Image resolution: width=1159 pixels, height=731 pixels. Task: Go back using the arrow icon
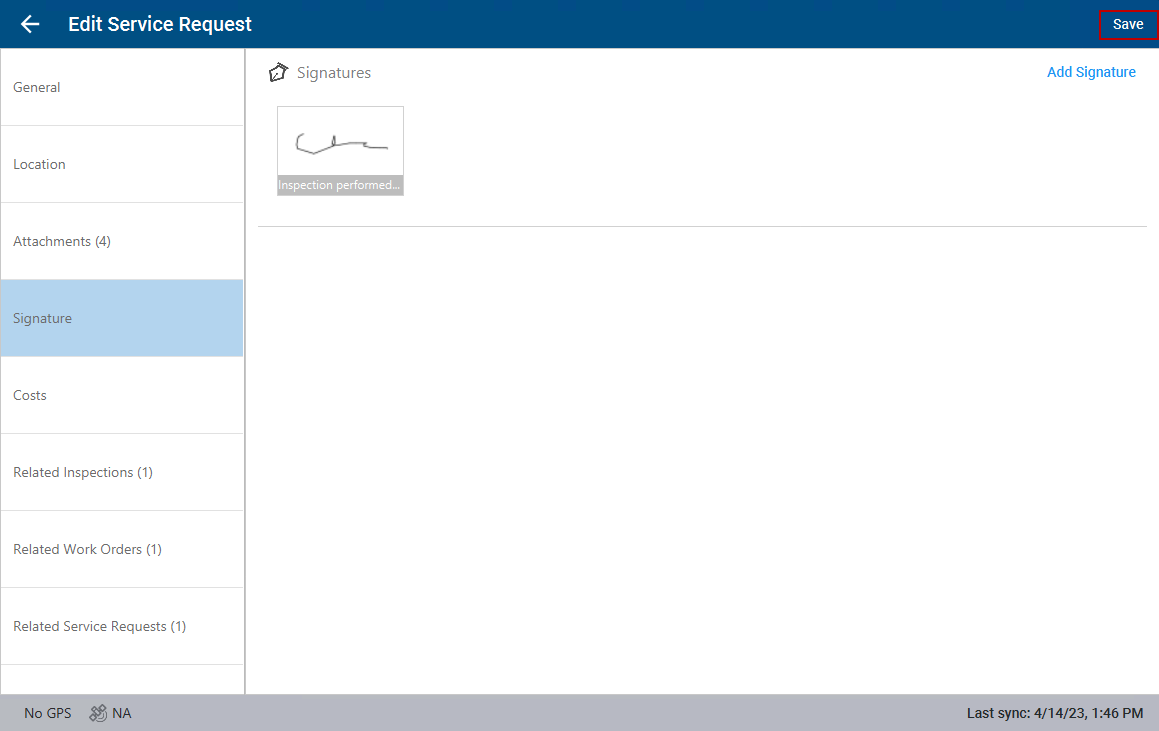[x=30, y=24]
